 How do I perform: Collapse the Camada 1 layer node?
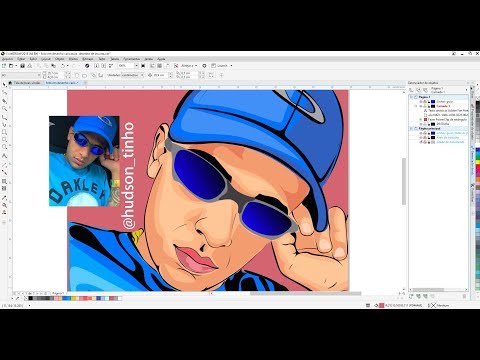pos(416,106)
